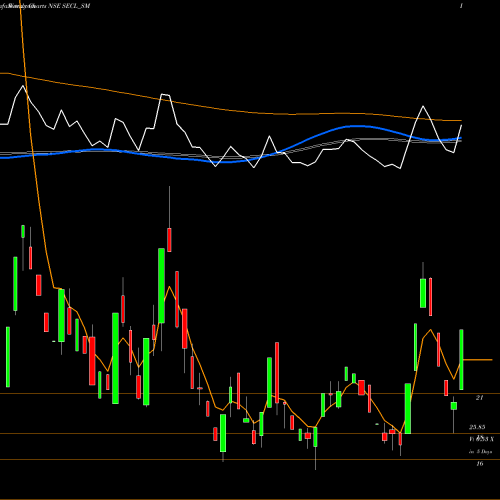This screenshot has height=500, width=500.
Task: Click the last green candle at chart's right edge
Action: tap(461, 359)
